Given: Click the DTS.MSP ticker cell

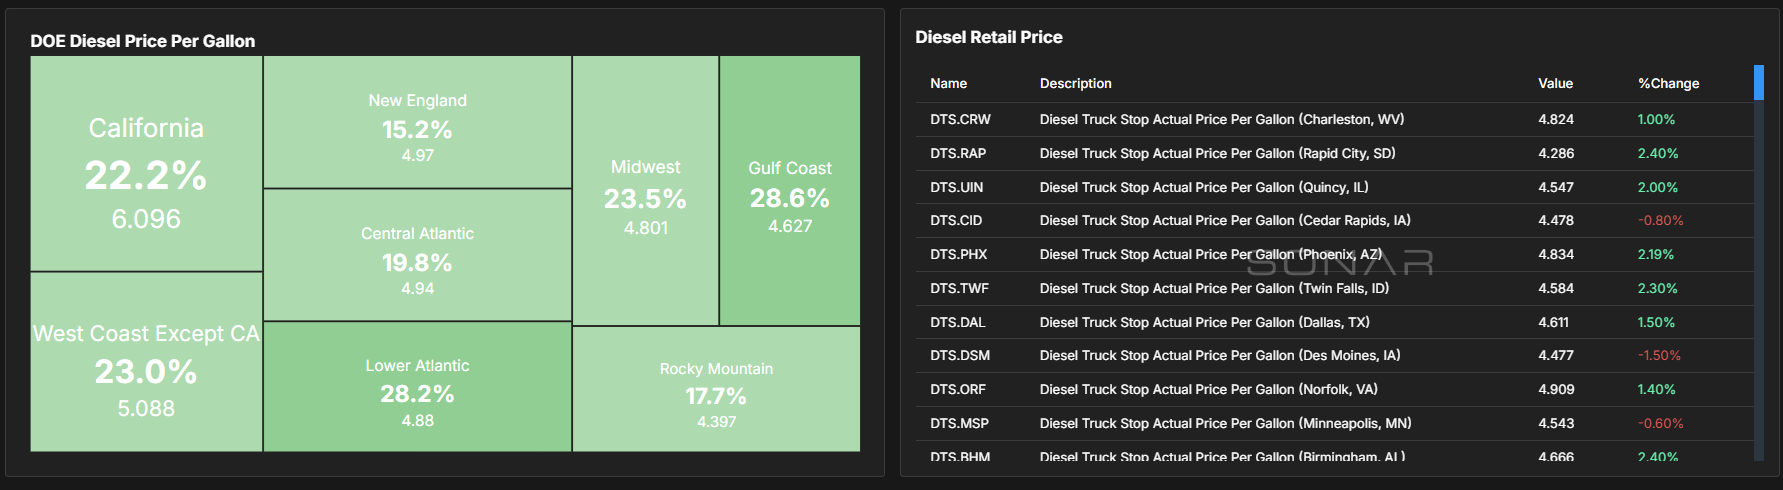Looking at the screenshot, I should pos(959,423).
